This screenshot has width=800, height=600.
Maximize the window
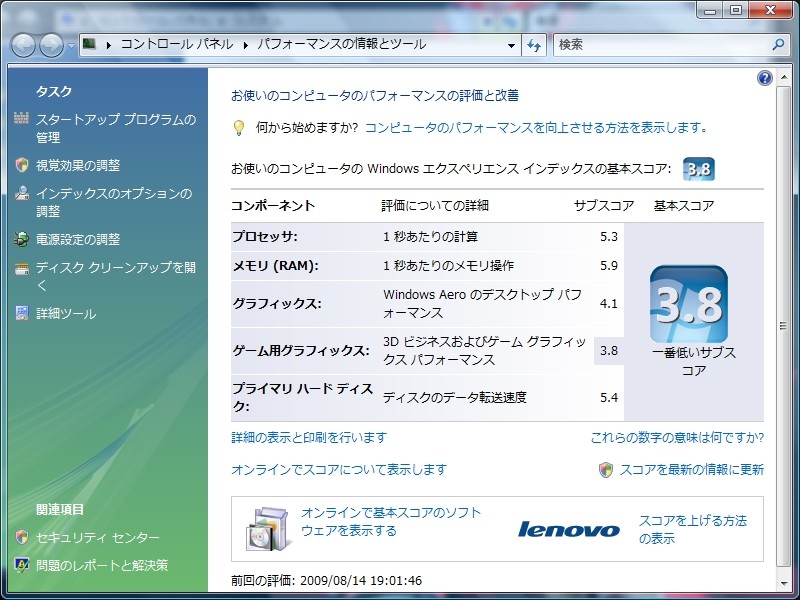click(x=736, y=10)
